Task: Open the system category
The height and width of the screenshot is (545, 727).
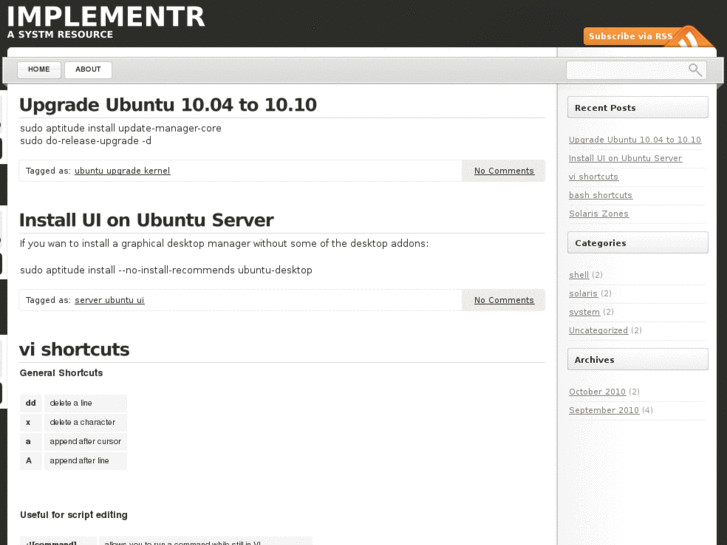Action: [x=584, y=312]
